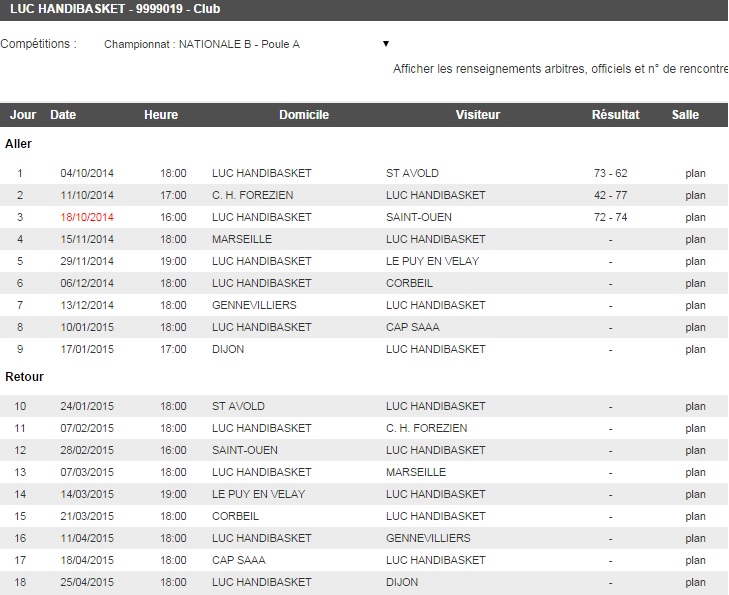Click the Résultat column header
729x595 pixels.
(x=616, y=115)
